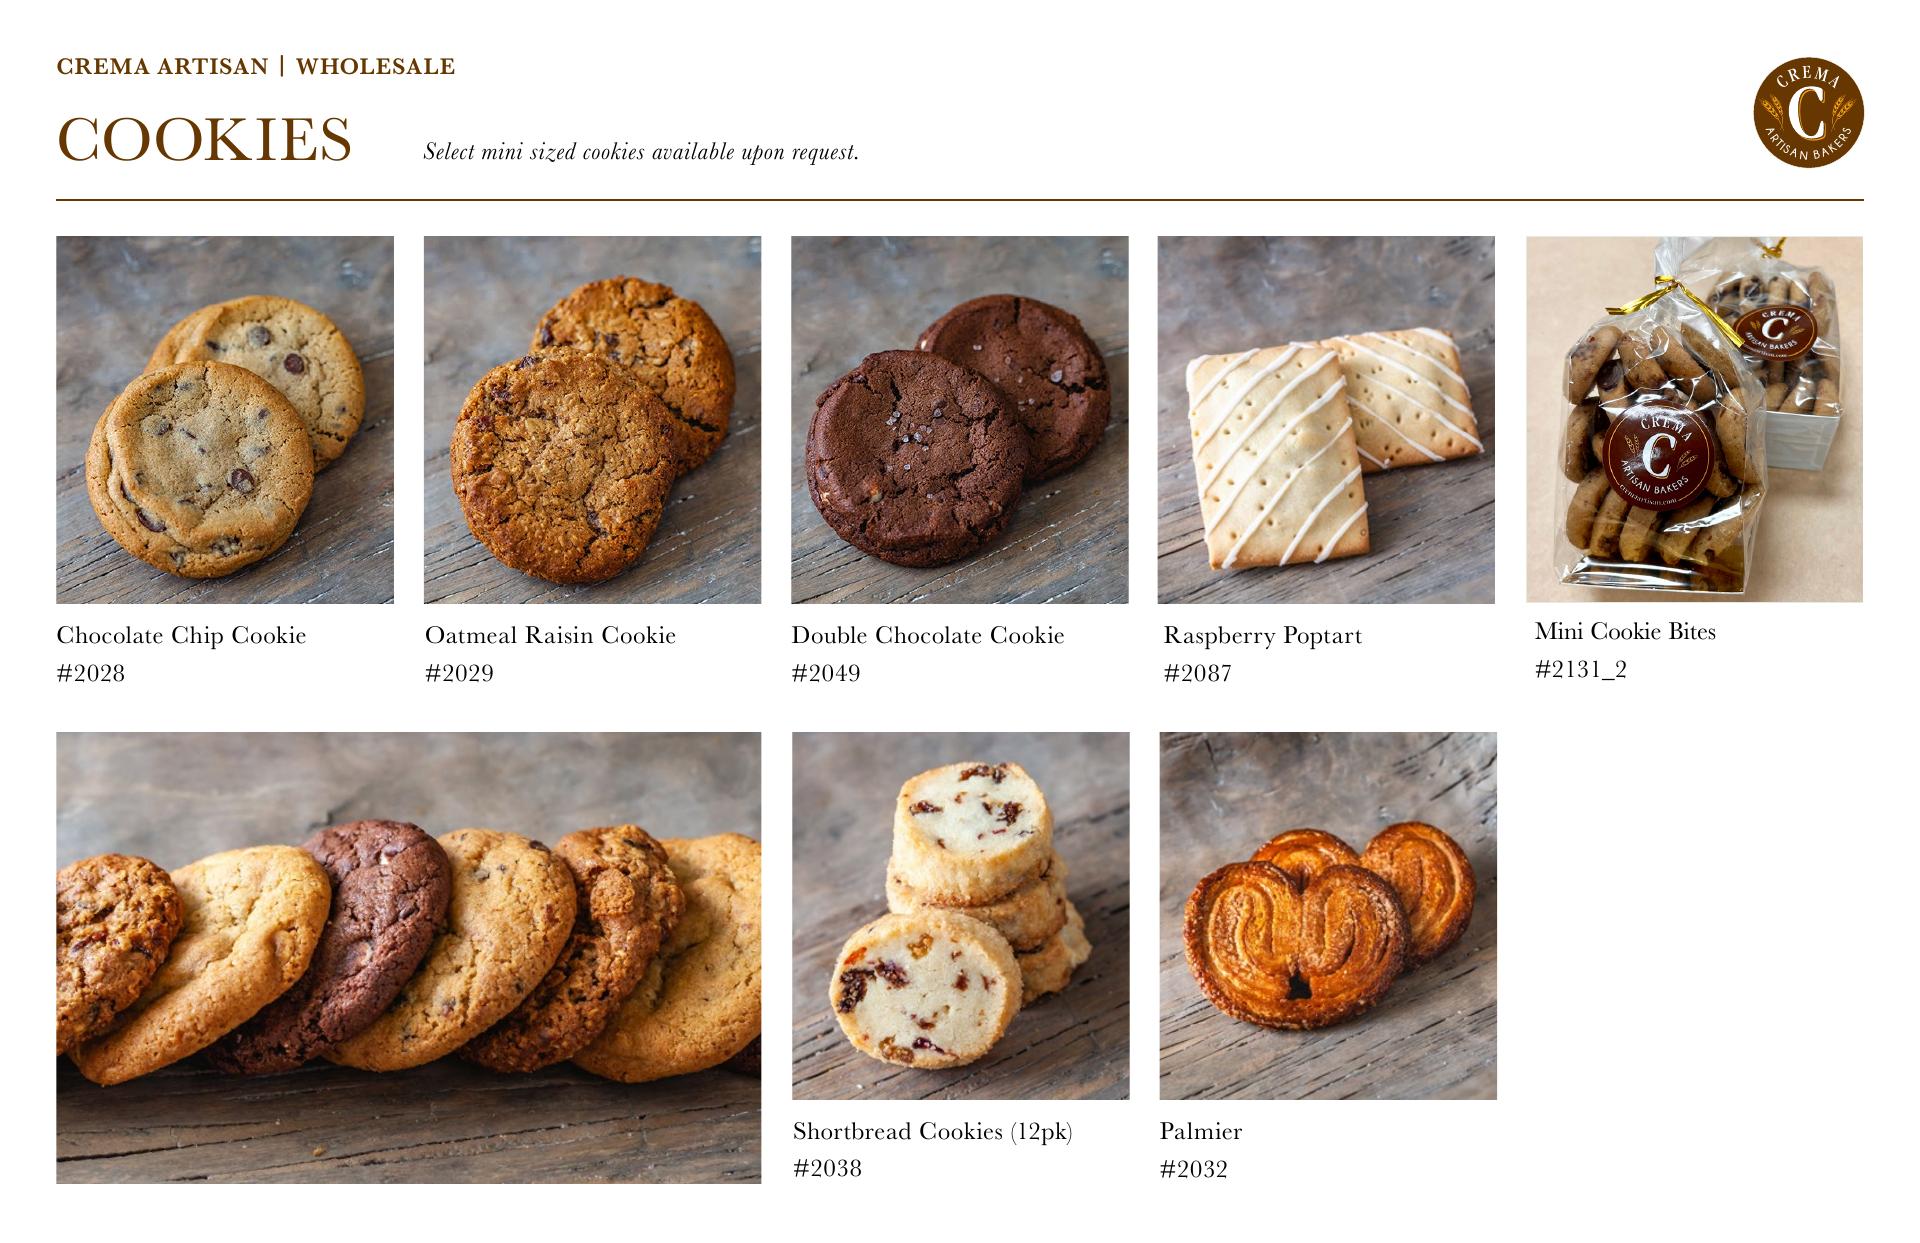Click the Crema Artisan Bakers logo
1920x1243 pixels.
tap(1809, 112)
